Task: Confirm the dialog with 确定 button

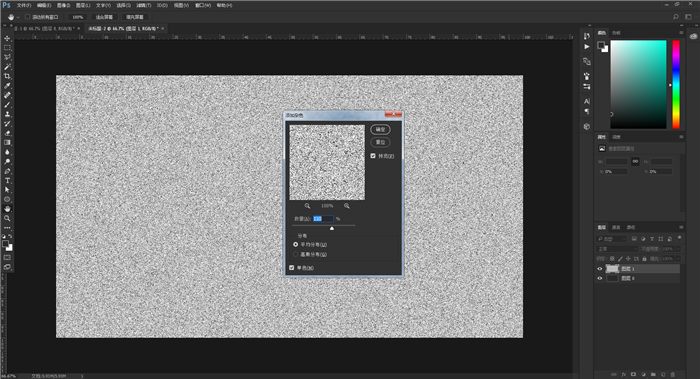Action: click(380, 129)
